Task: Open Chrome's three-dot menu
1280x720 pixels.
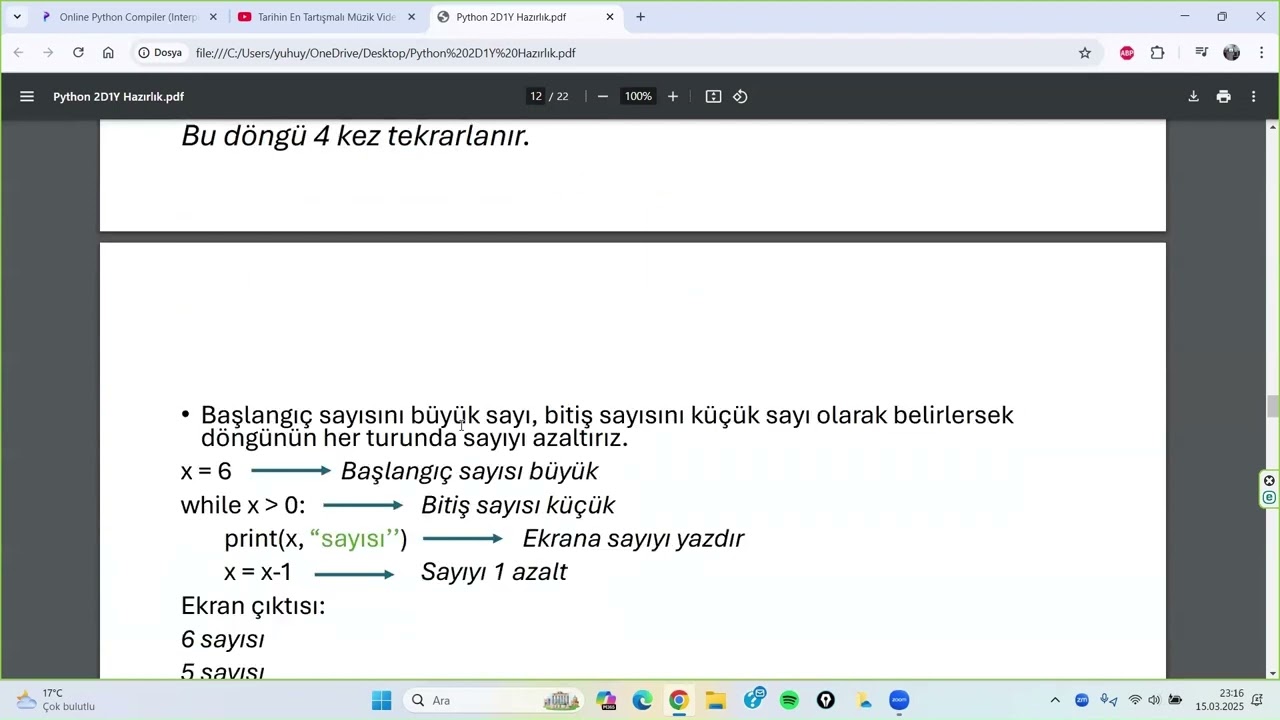Action: point(1261,53)
